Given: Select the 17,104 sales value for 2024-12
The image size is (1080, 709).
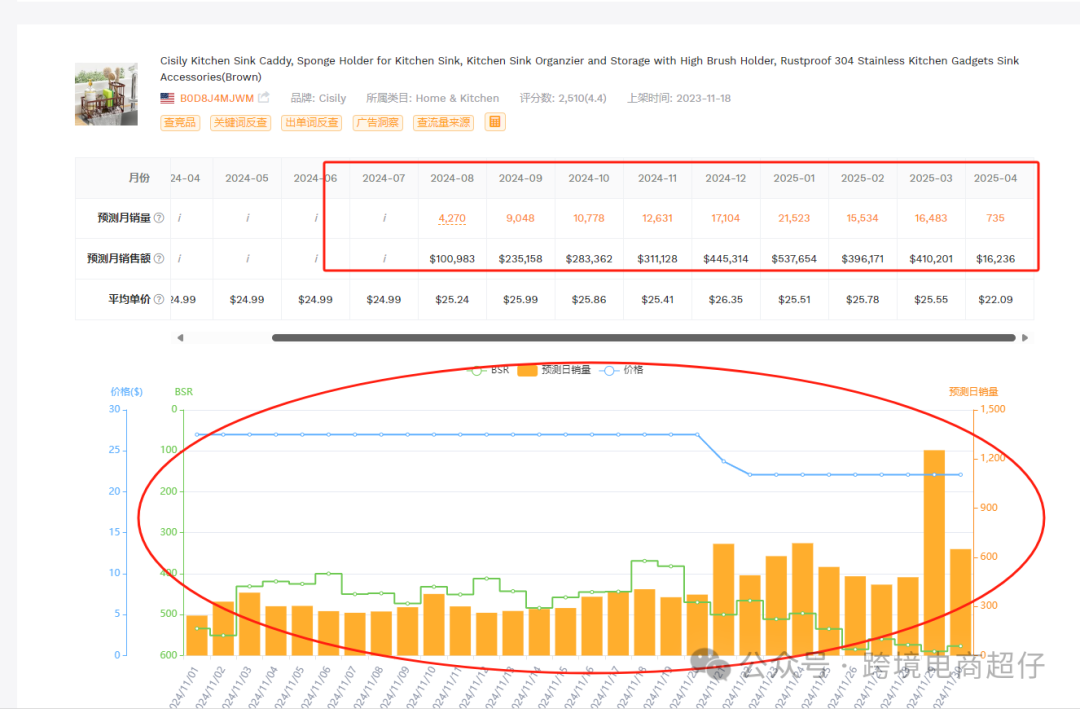Looking at the screenshot, I should pyautogui.click(x=725, y=218).
